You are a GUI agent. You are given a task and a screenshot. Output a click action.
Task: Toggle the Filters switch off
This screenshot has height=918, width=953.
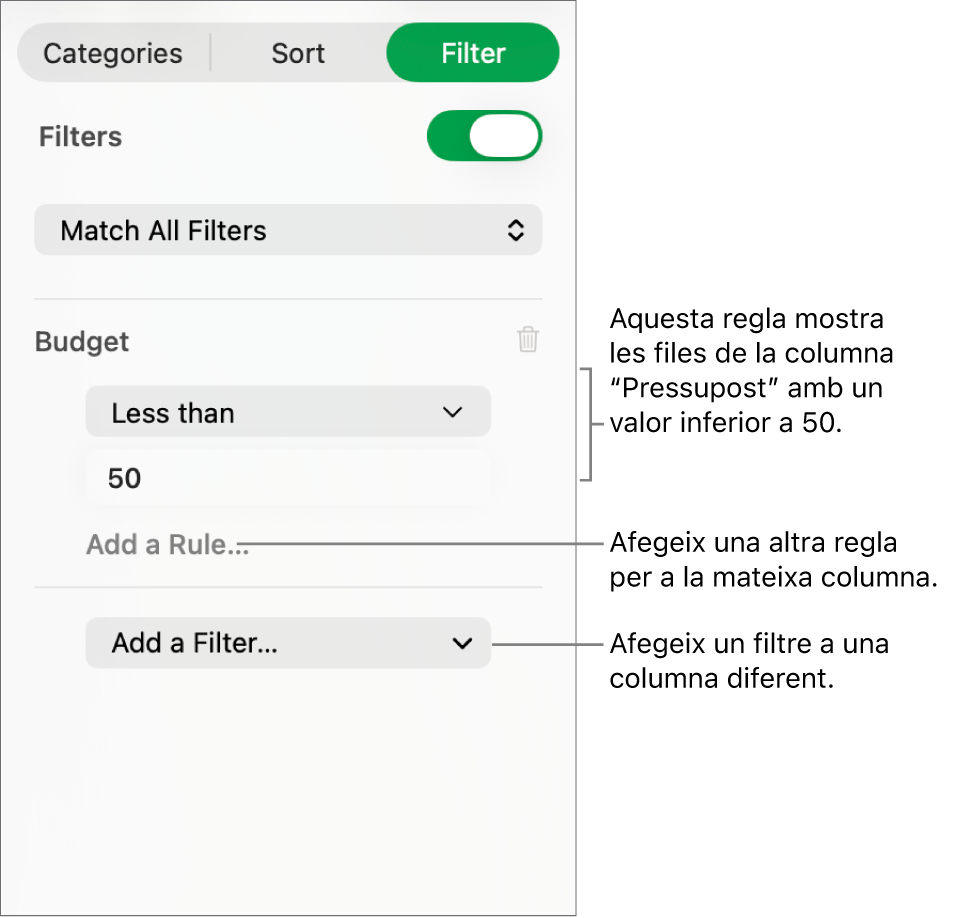pos(484,136)
